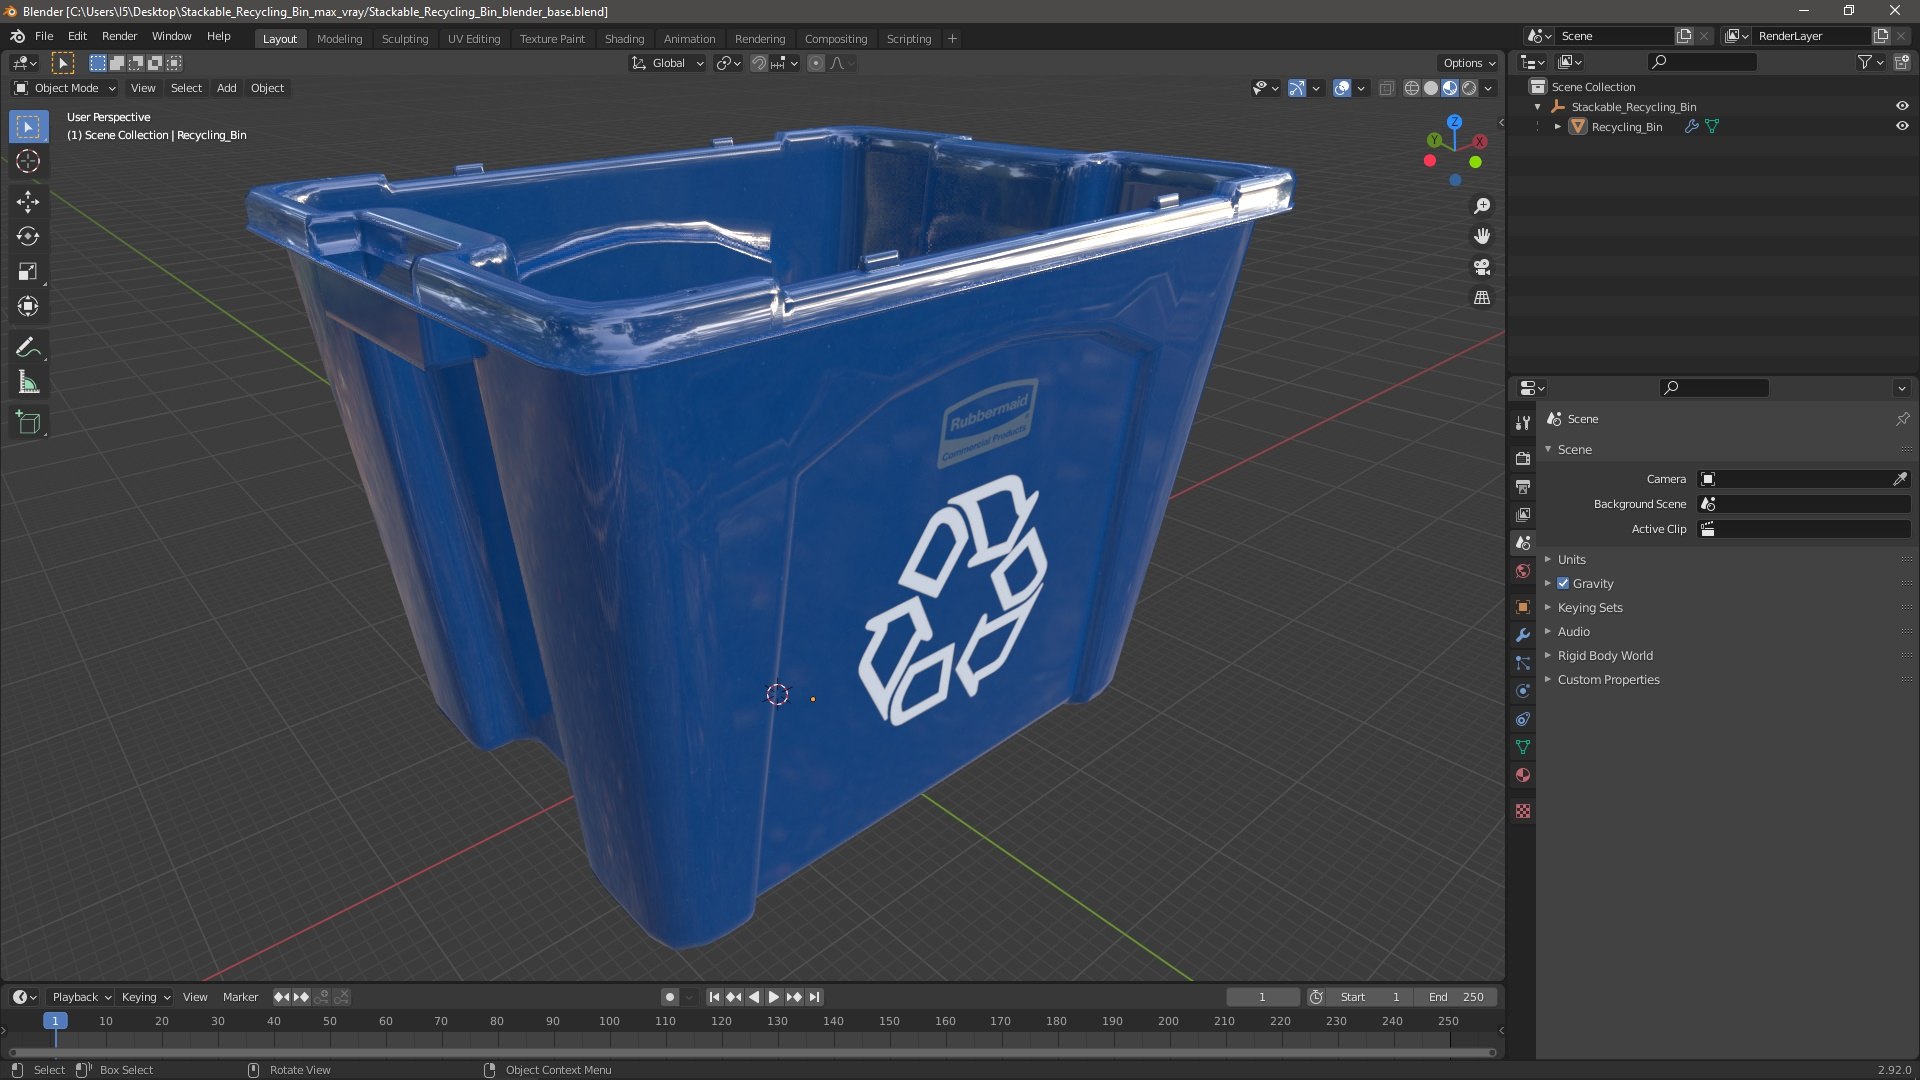
Task: Open Object properties tab
Action: click(x=1522, y=607)
